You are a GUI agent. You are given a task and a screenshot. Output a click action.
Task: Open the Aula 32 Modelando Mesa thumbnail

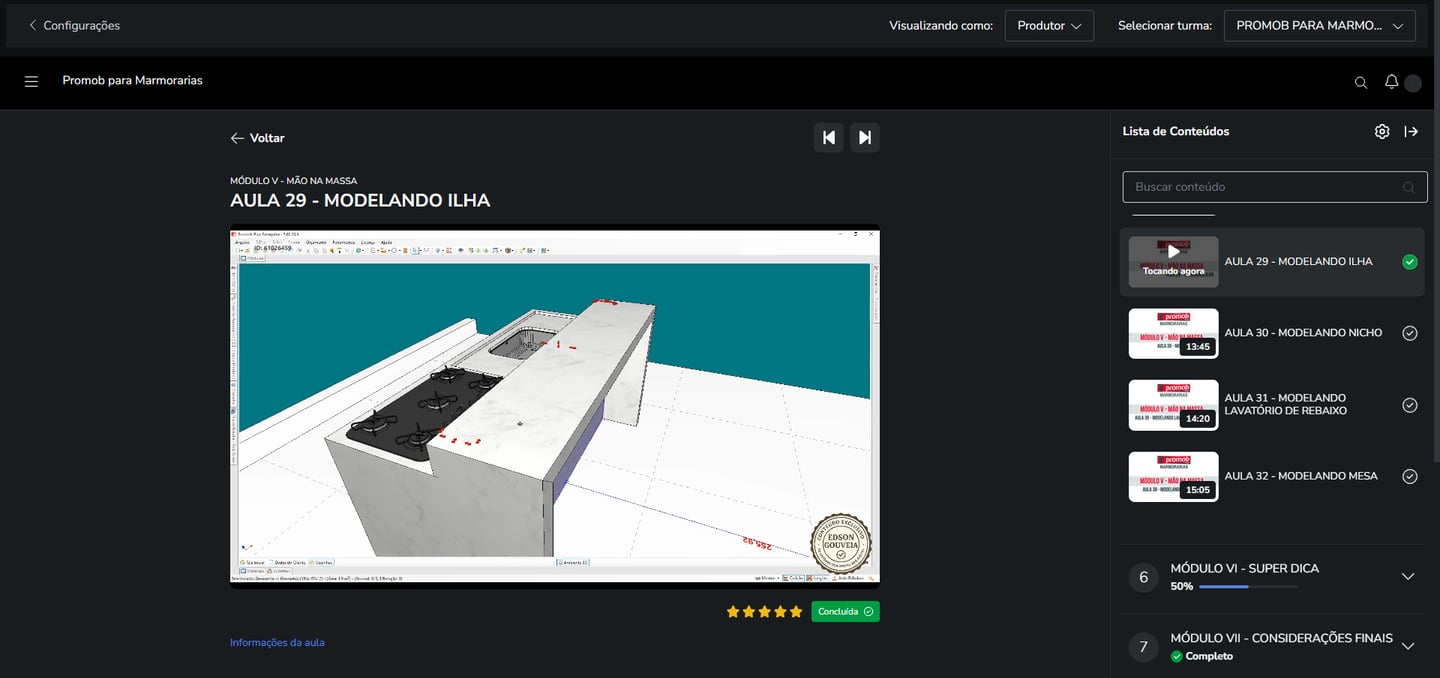click(x=1174, y=476)
